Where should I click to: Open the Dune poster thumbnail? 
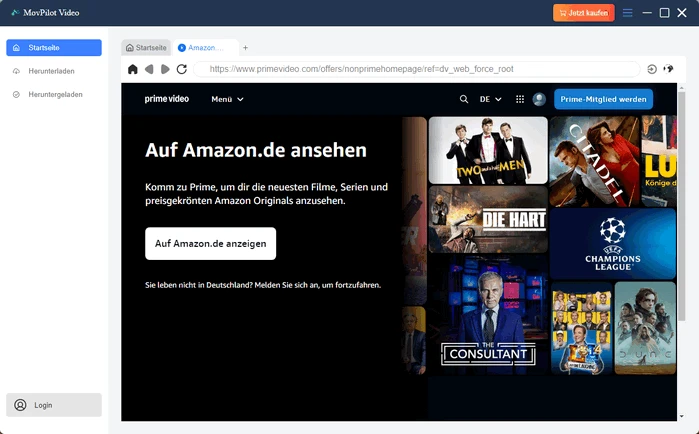tap(645, 328)
